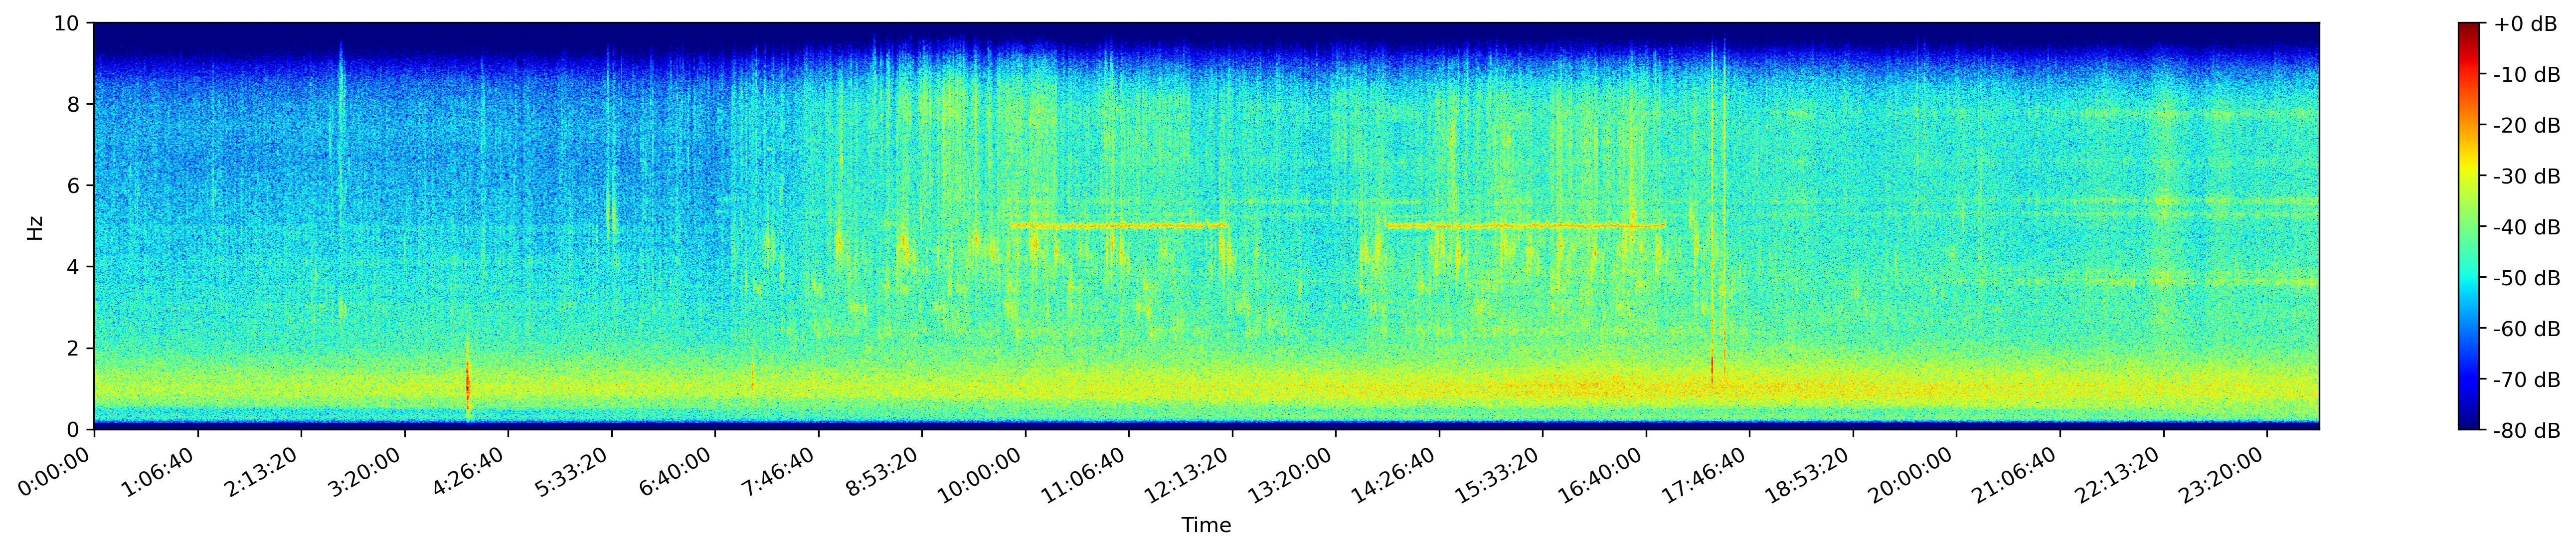Screen dimensions: 2576x551
Task: Click the 8 Hz tick label
Action: pyautogui.click(x=74, y=104)
